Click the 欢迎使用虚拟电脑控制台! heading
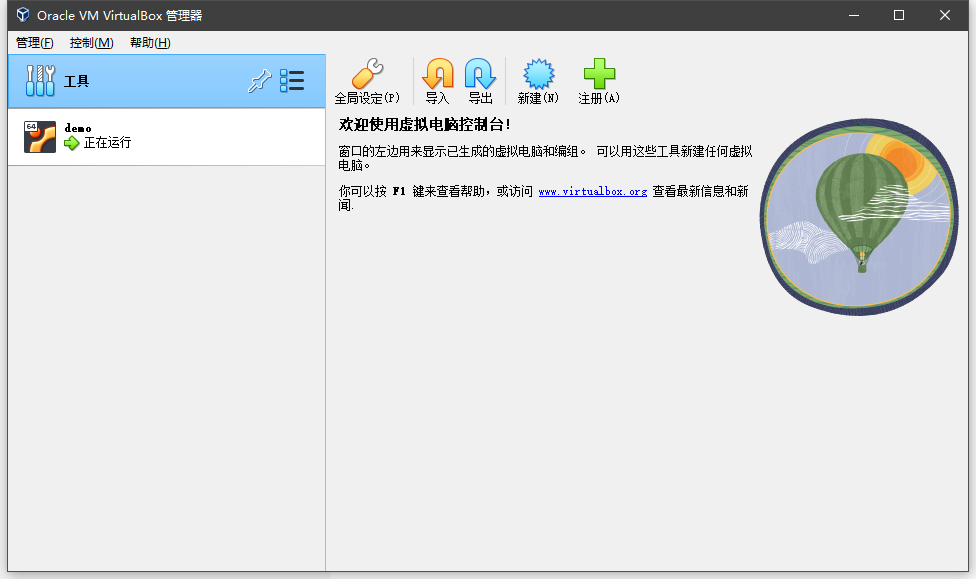Viewport: 976px width, 579px height. (425, 125)
